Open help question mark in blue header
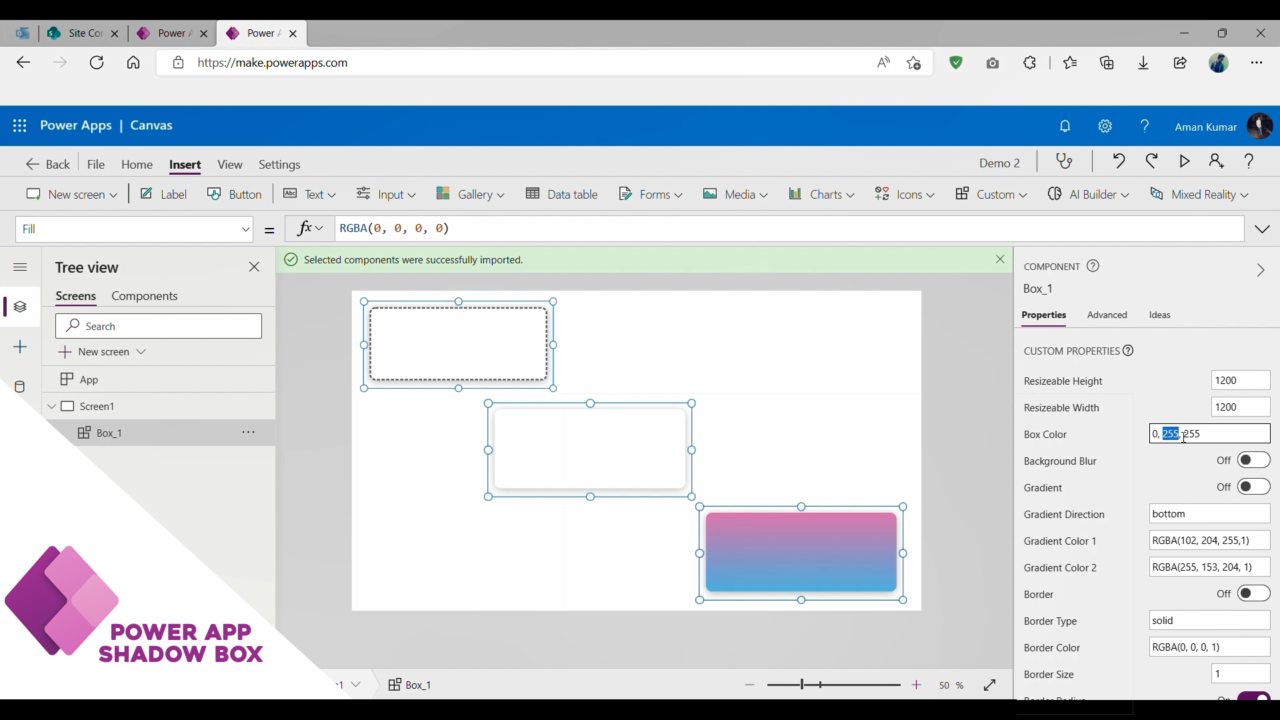 point(1145,126)
